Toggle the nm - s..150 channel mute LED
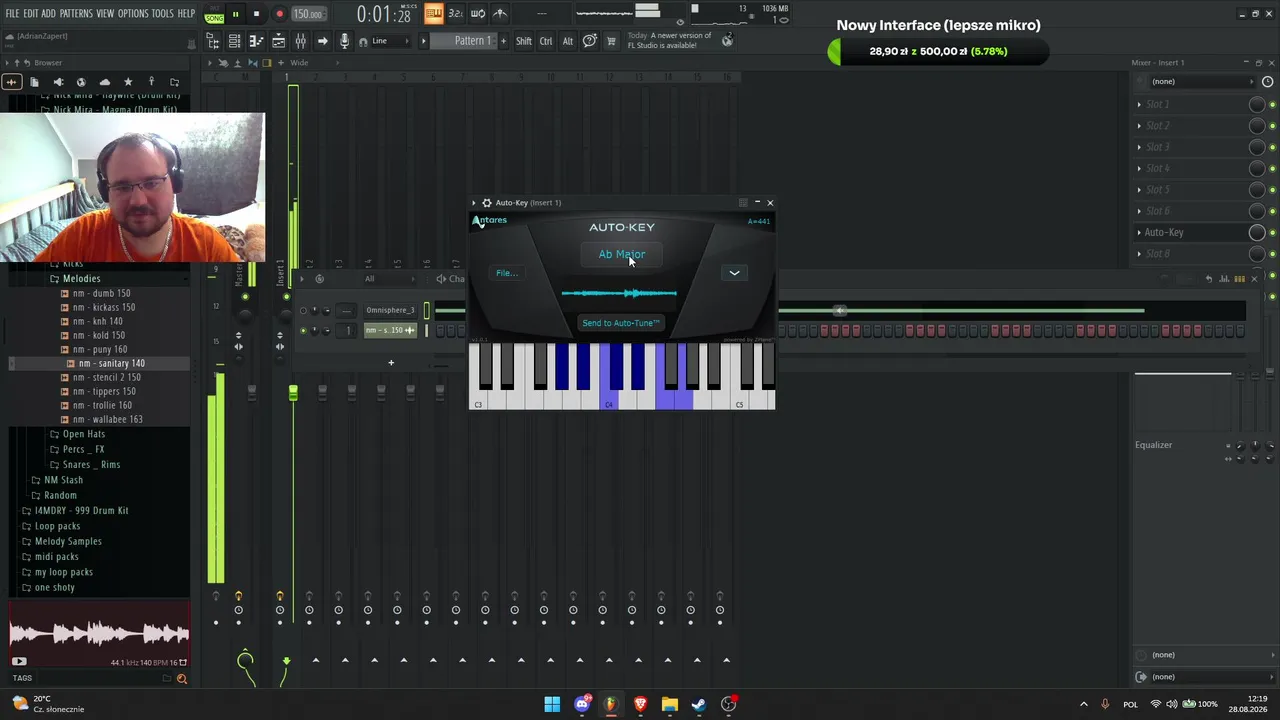This screenshot has height=720, width=1280. click(303, 330)
